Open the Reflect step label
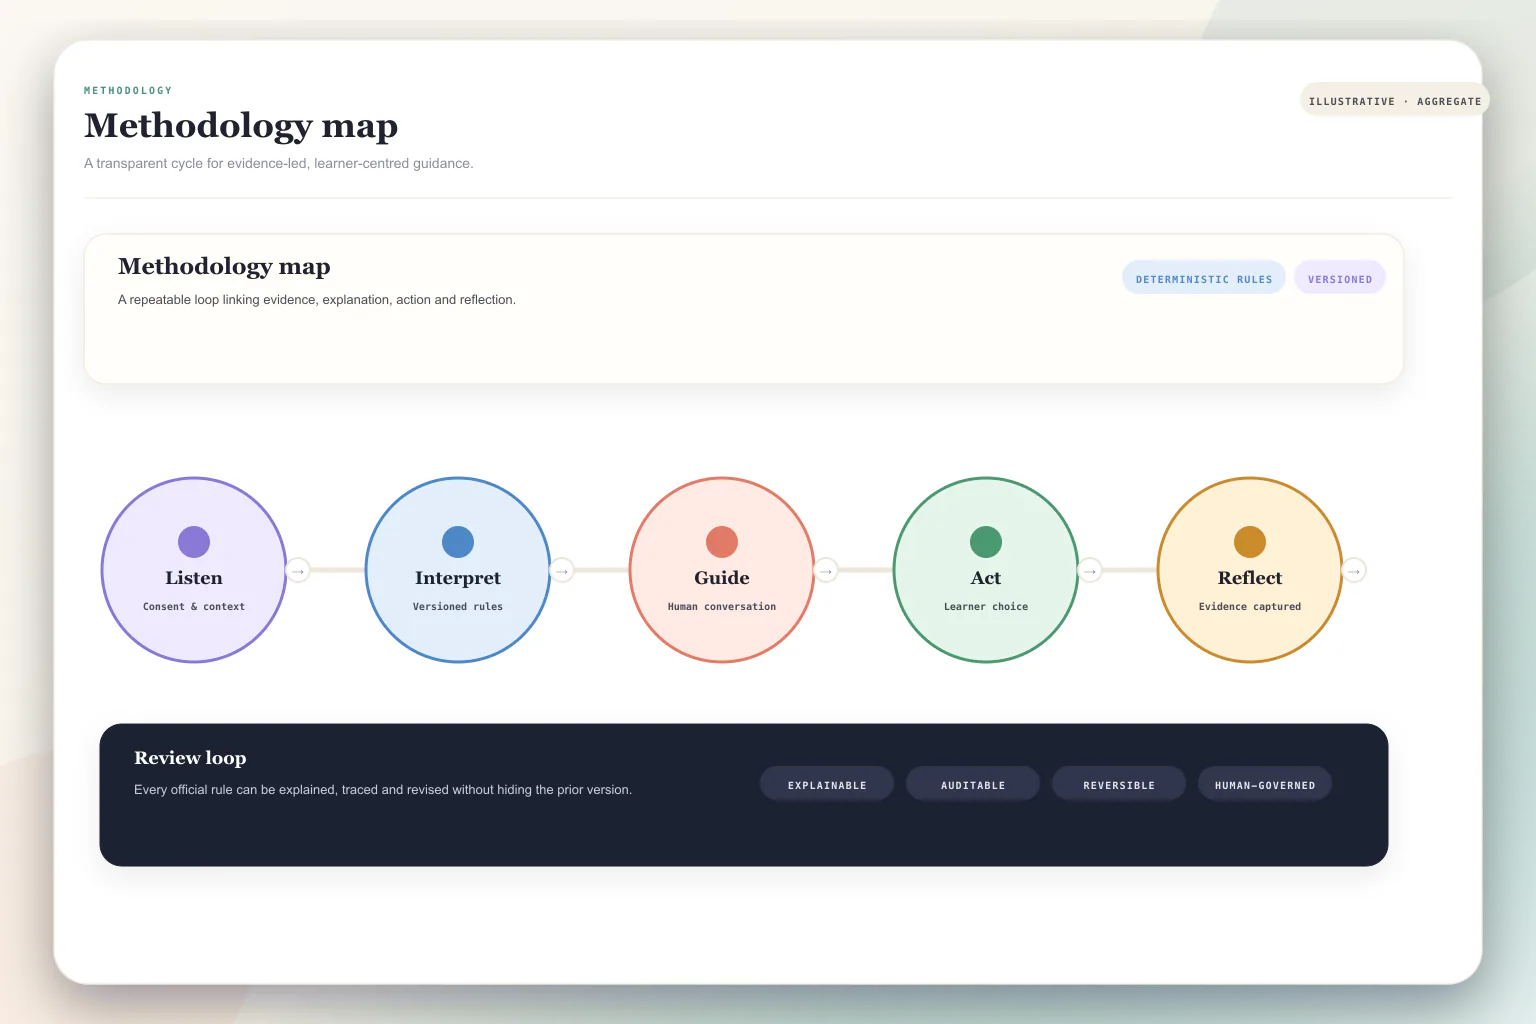The image size is (1536, 1024). (1250, 578)
